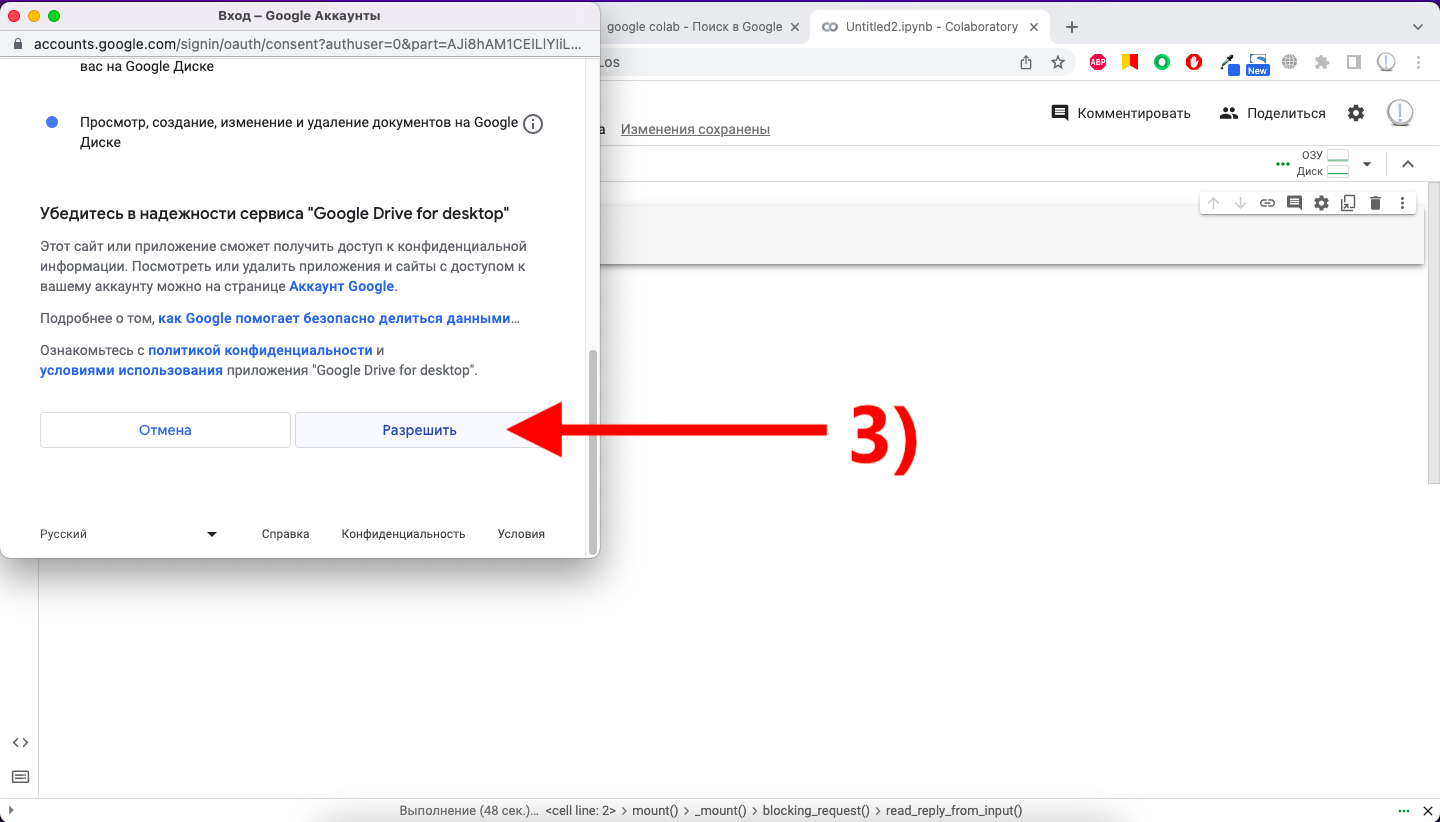
Task: Open the политикой конфиденциальности link
Action: click(260, 350)
